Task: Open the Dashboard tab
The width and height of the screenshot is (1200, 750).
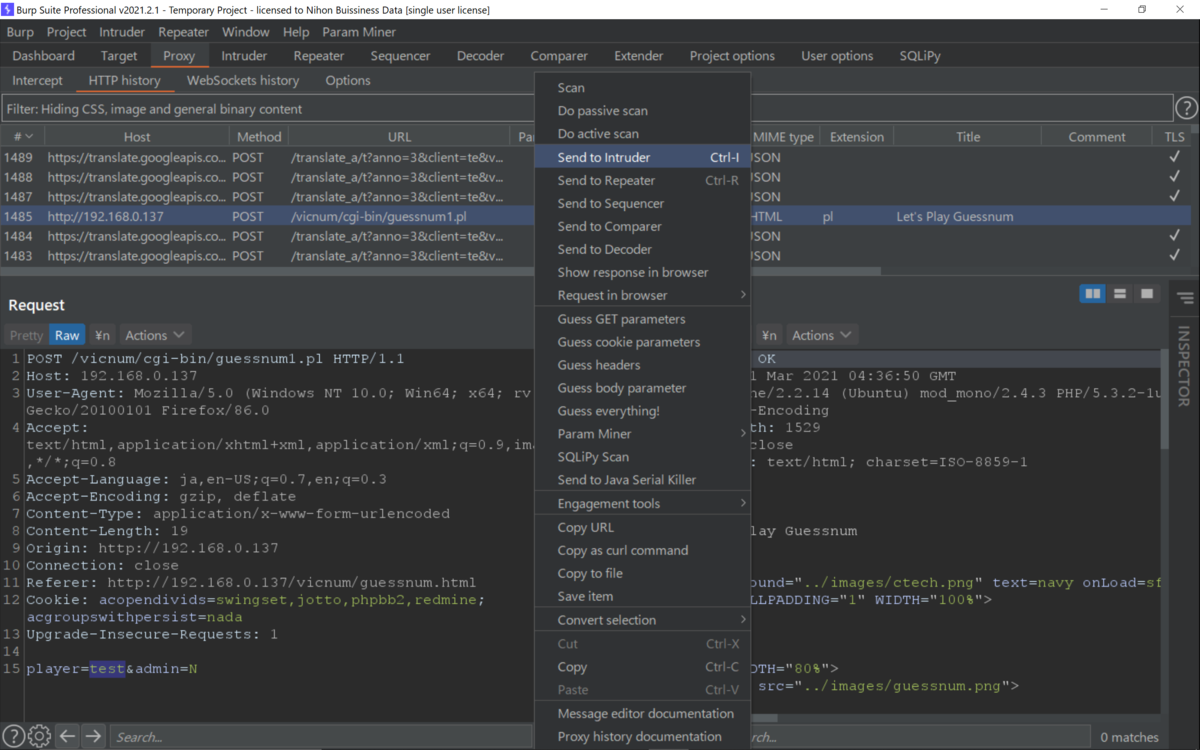Action: point(44,56)
